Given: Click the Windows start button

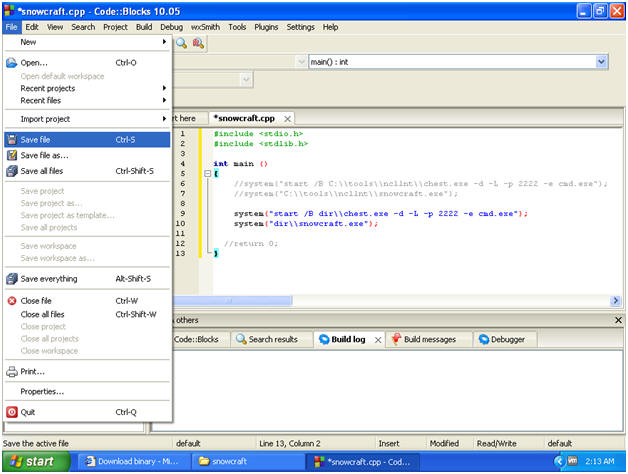Looking at the screenshot, I should [x=36, y=461].
